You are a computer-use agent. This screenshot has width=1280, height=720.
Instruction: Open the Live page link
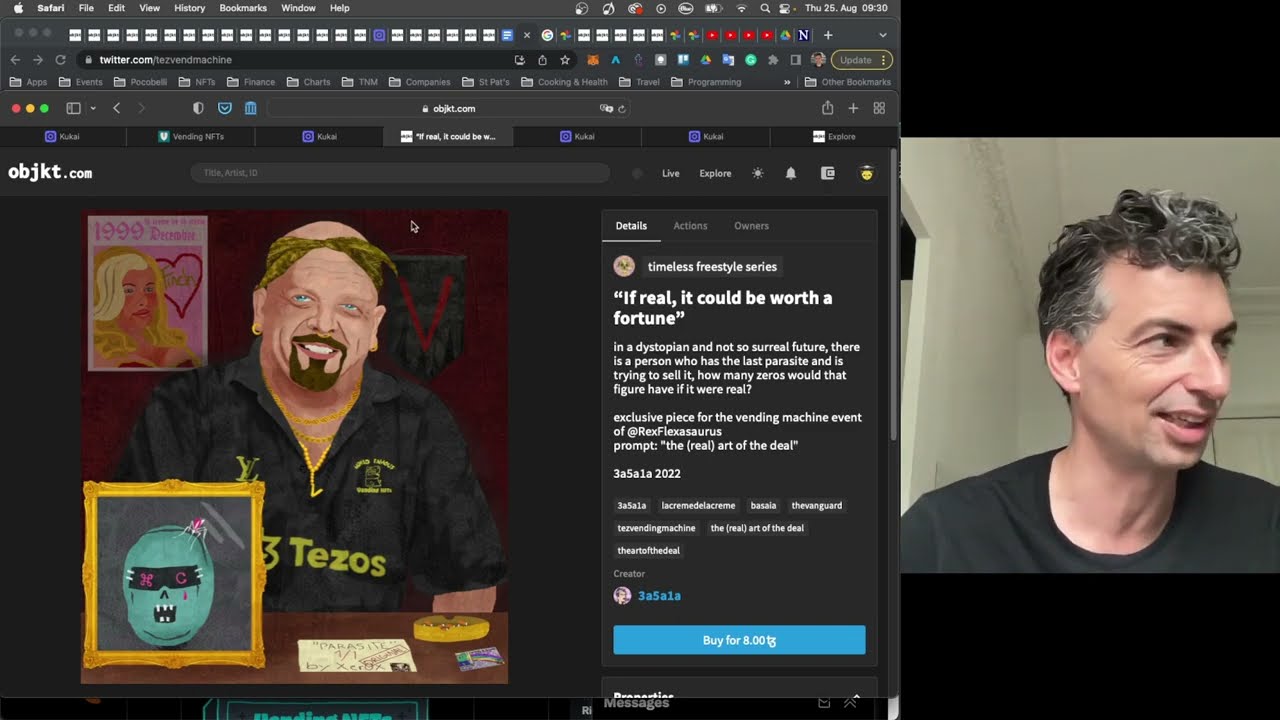point(671,173)
